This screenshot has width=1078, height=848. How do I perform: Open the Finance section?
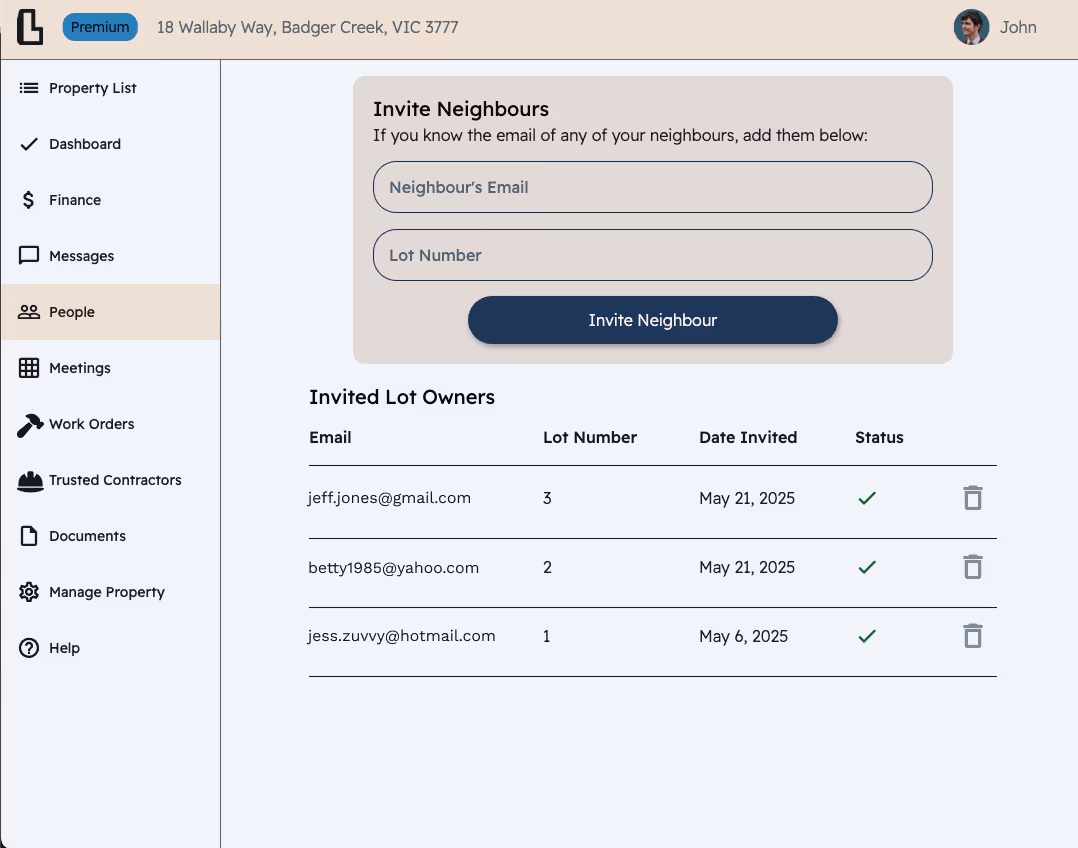(x=110, y=200)
